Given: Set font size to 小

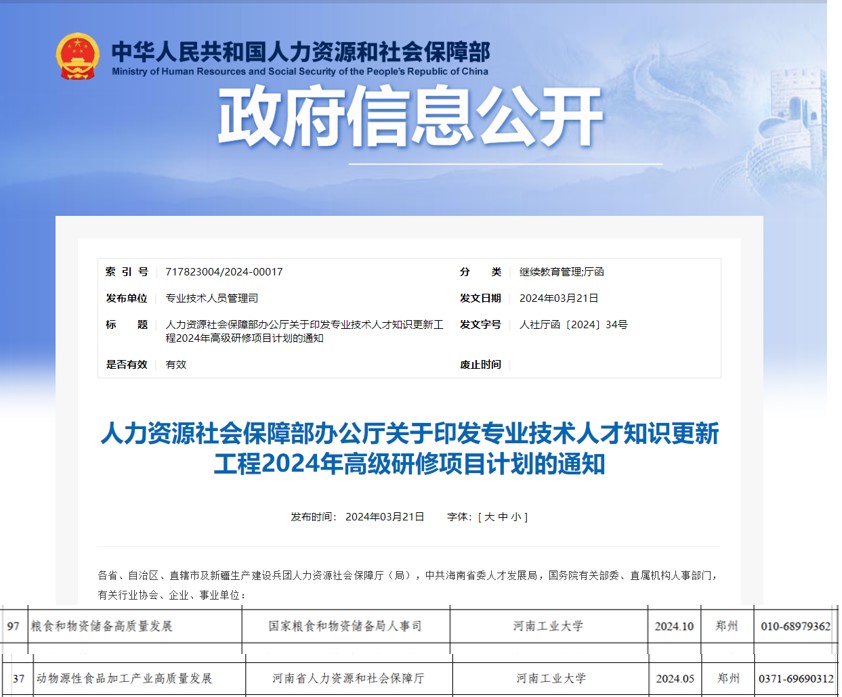Looking at the screenshot, I should click(516, 517).
